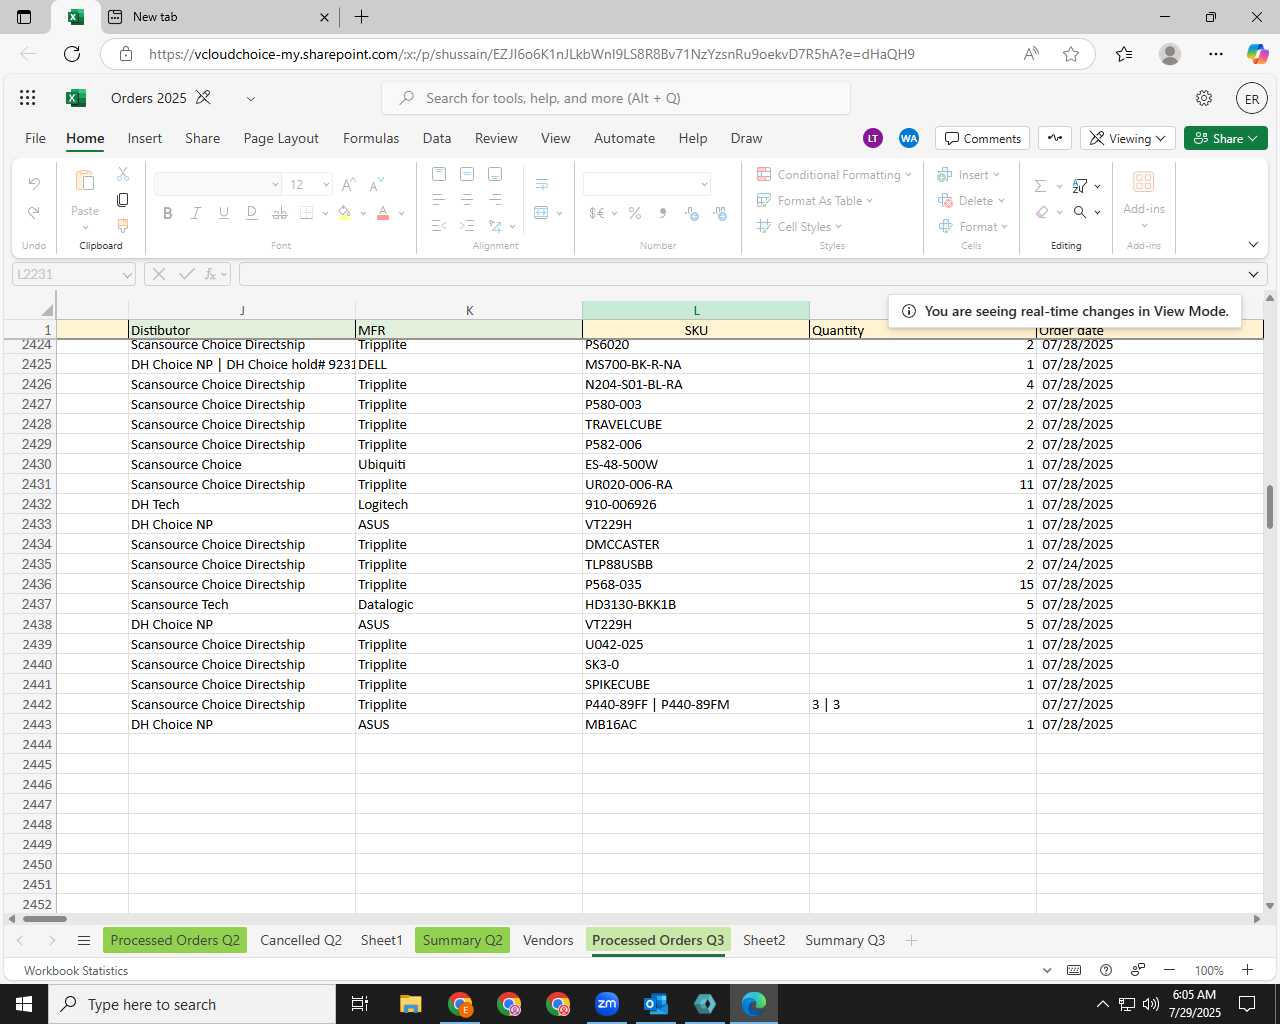Select the Format Painter brush icon
The width and height of the screenshot is (1280, 1024).
coord(123,226)
